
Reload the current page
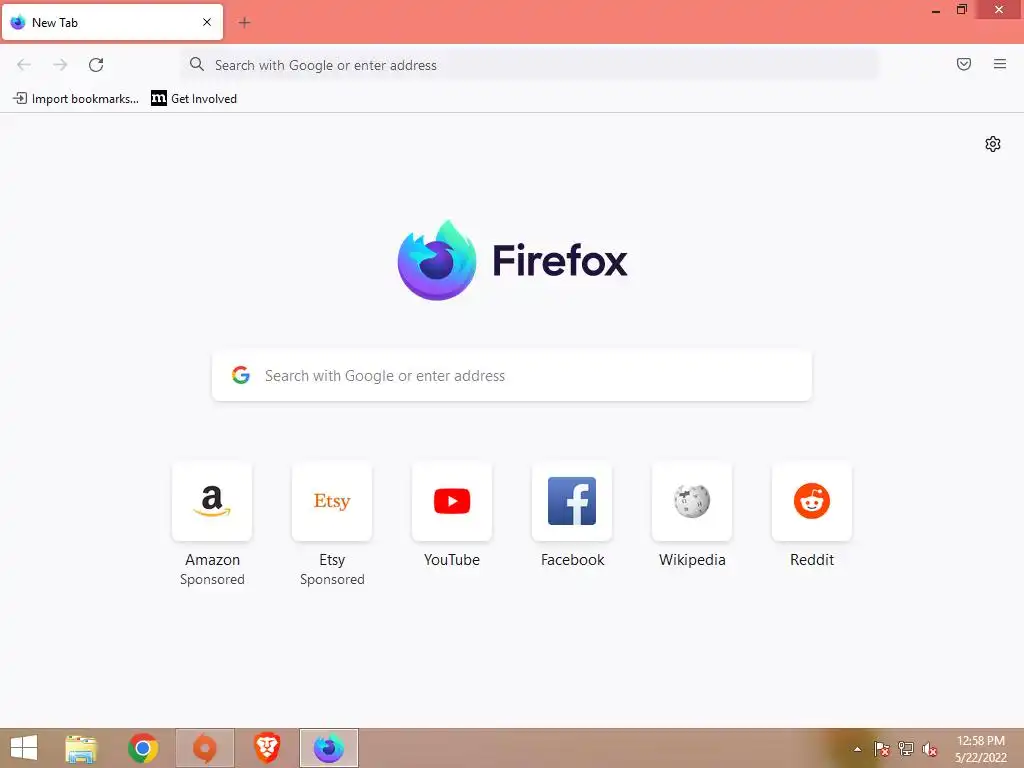pyautogui.click(x=96, y=65)
